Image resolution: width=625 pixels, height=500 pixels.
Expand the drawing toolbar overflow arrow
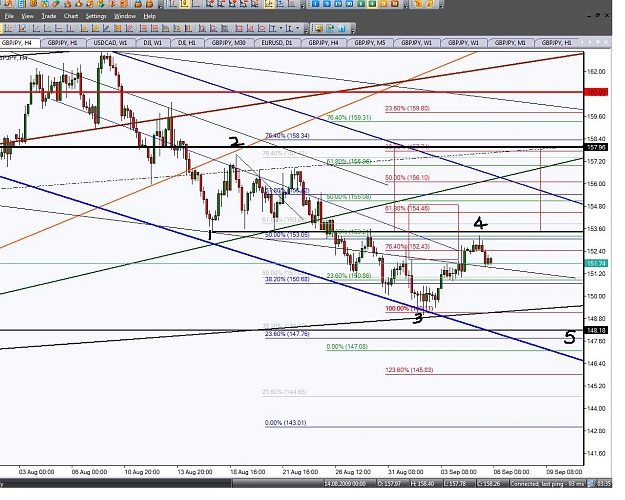pyautogui.click(x=306, y=31)
